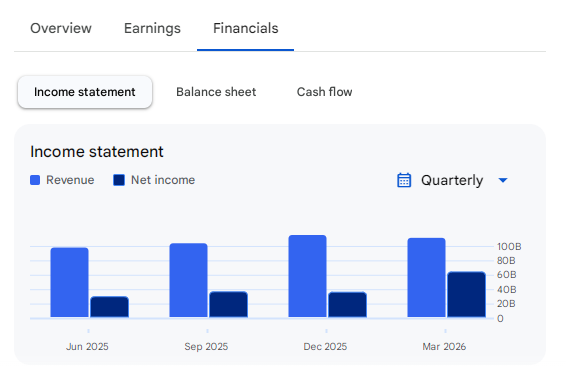Open the Overview tab
This screenshot has width=566, height=374.
[x=61, y=28]
